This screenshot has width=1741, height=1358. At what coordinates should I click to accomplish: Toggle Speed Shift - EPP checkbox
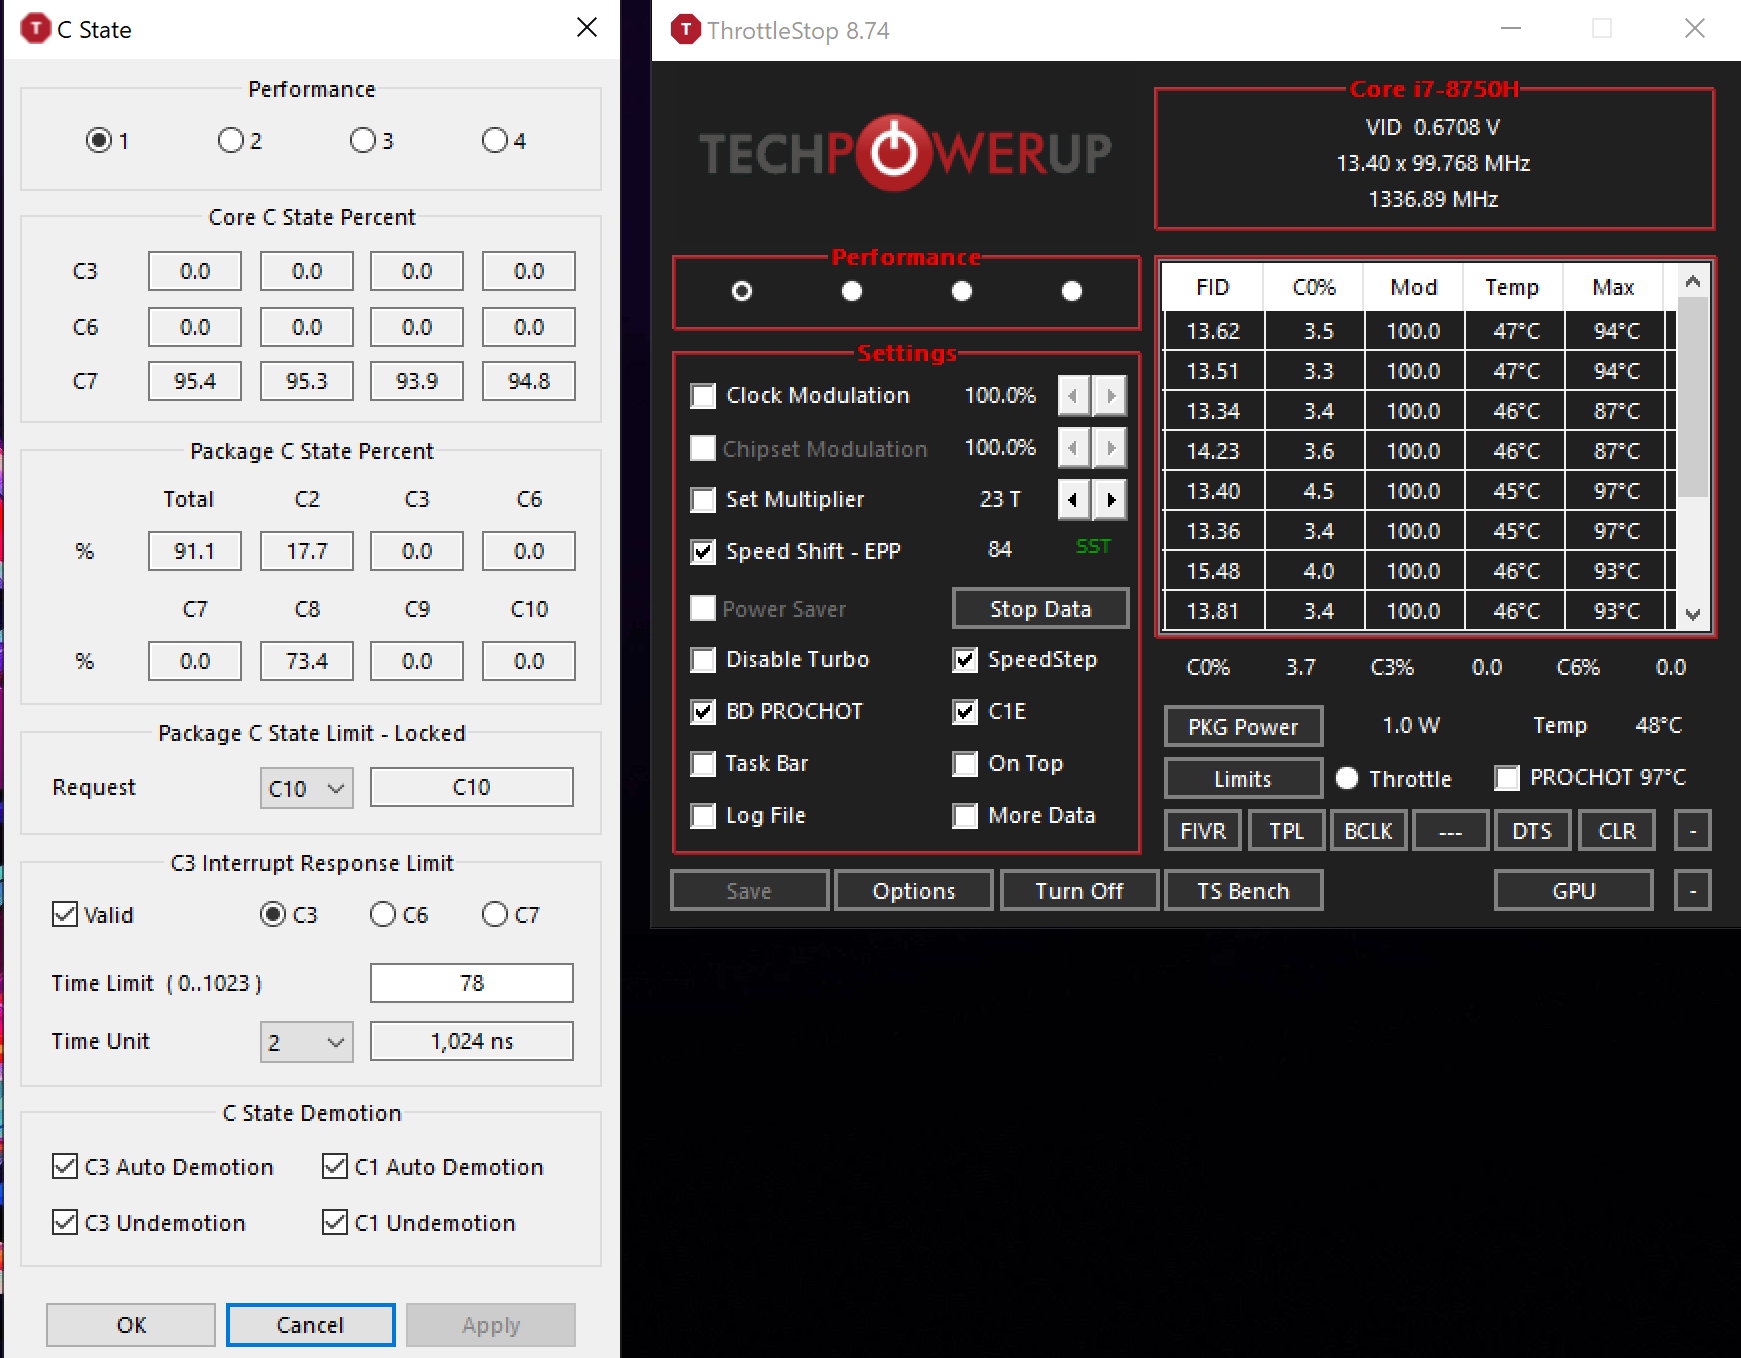704,552
